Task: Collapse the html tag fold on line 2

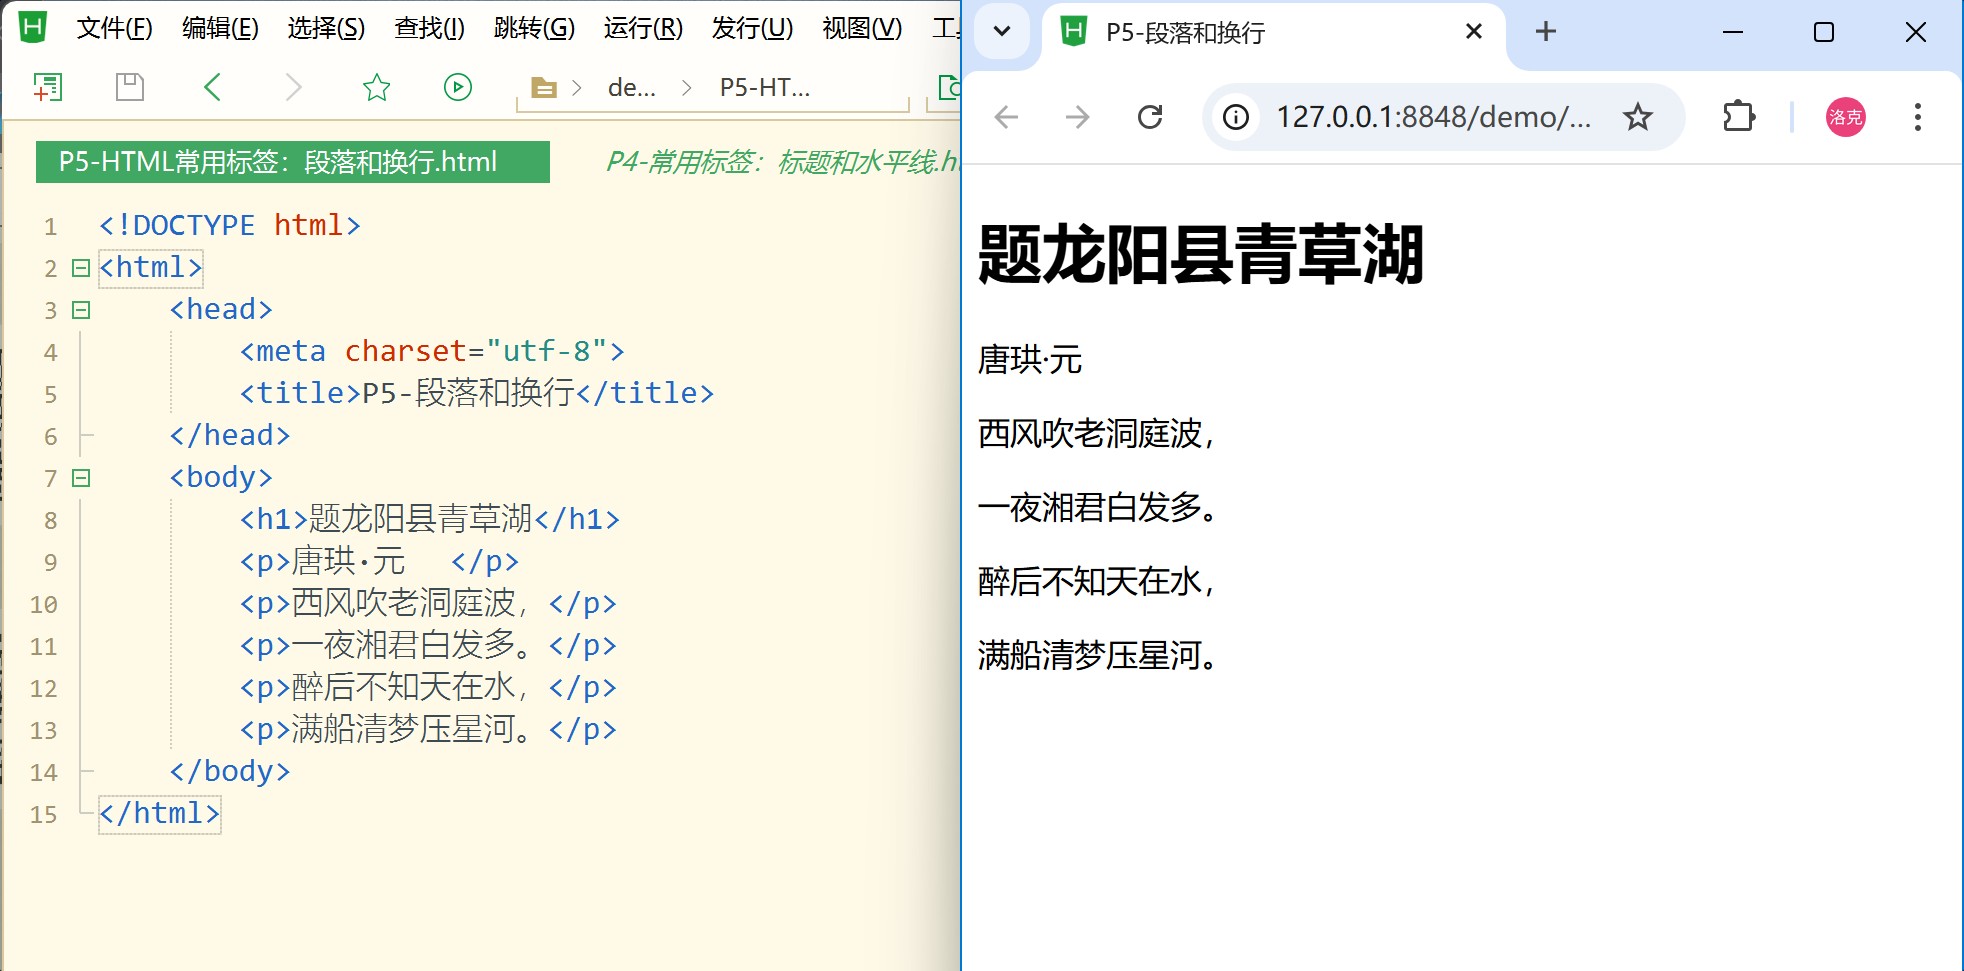Action: tap(81, 268)
